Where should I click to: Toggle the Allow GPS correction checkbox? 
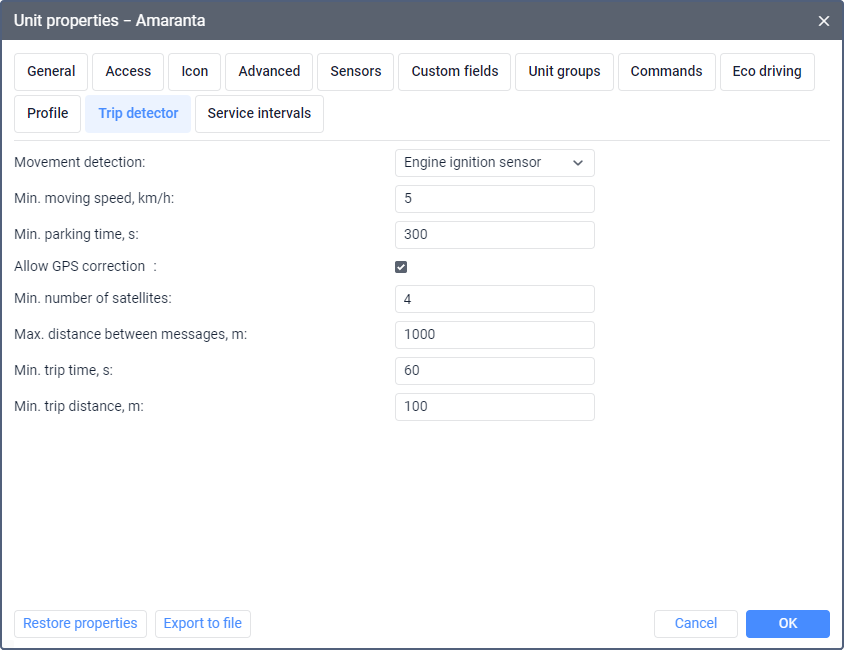coord(401,267)
